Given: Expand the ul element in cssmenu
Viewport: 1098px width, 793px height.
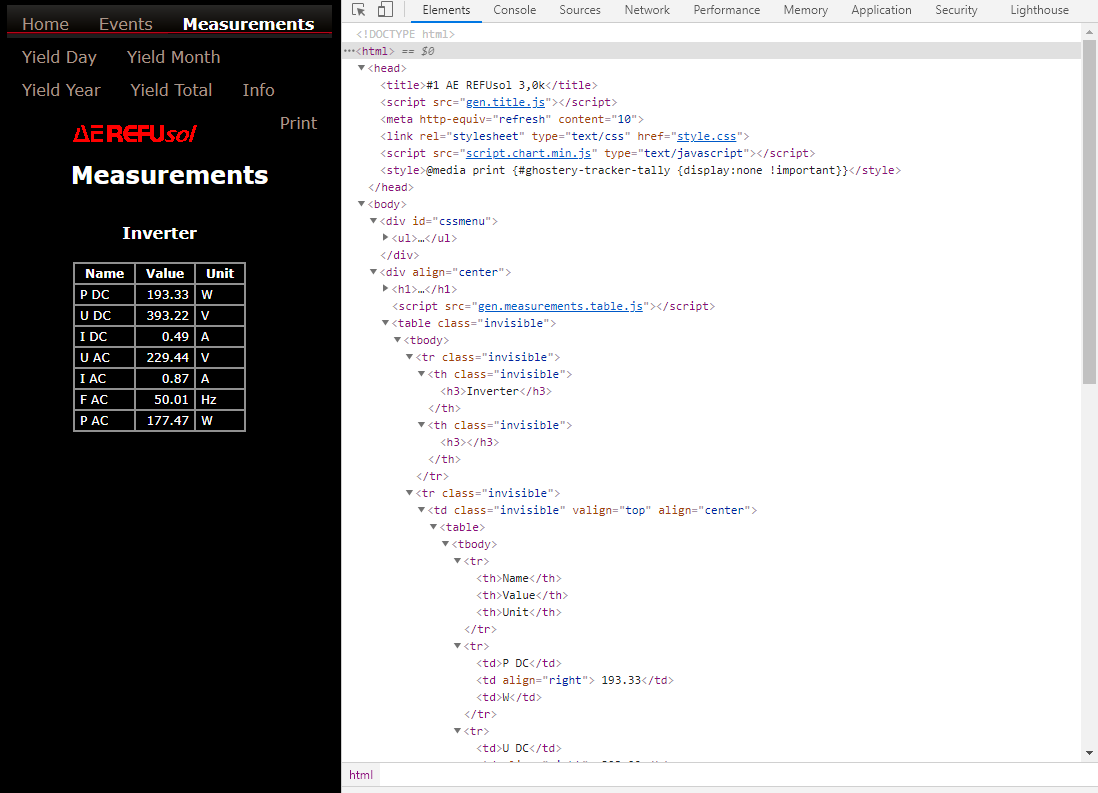Looking at the screenshot, I should click(x=386, y=238).
